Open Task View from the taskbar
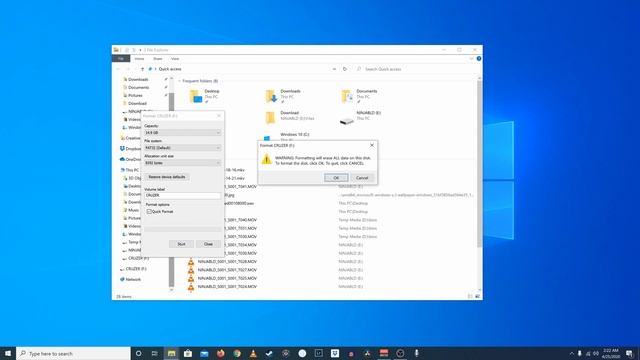This screenshot has height=360, width=640. tap(154, 353)
